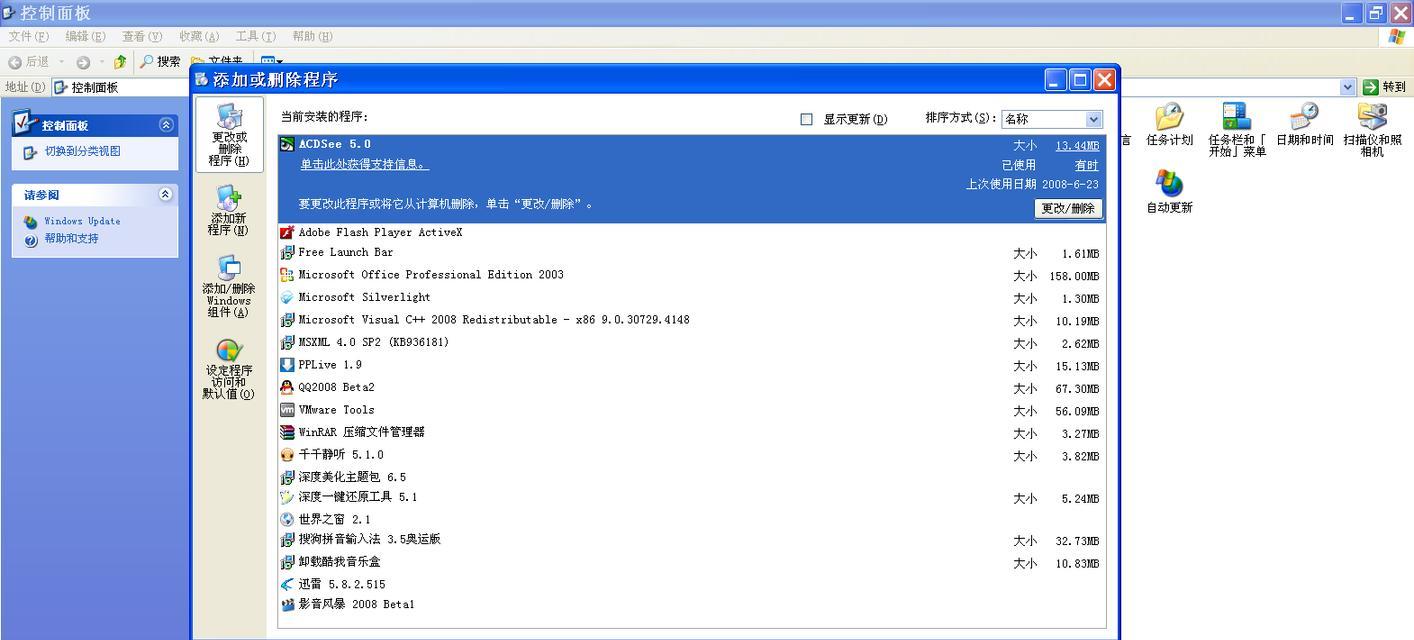The height and width of the screenshot is (640, 1414).
Task: Select the 迅雷 5.8.2.515 icon
Action: [x=287, y=585]
